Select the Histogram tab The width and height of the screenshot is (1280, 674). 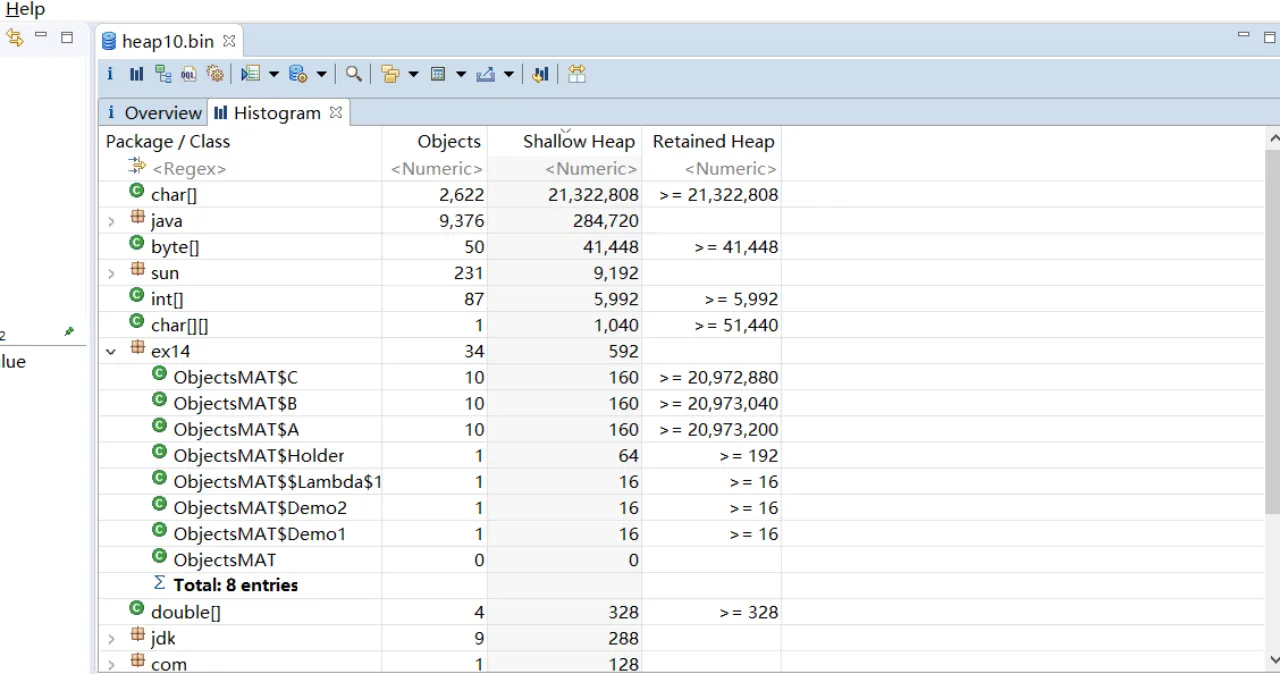point(278,113)
